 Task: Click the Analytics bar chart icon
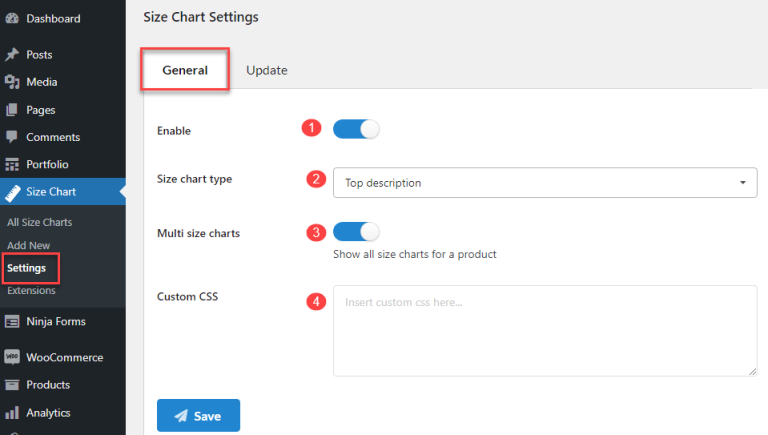[12, 412]
